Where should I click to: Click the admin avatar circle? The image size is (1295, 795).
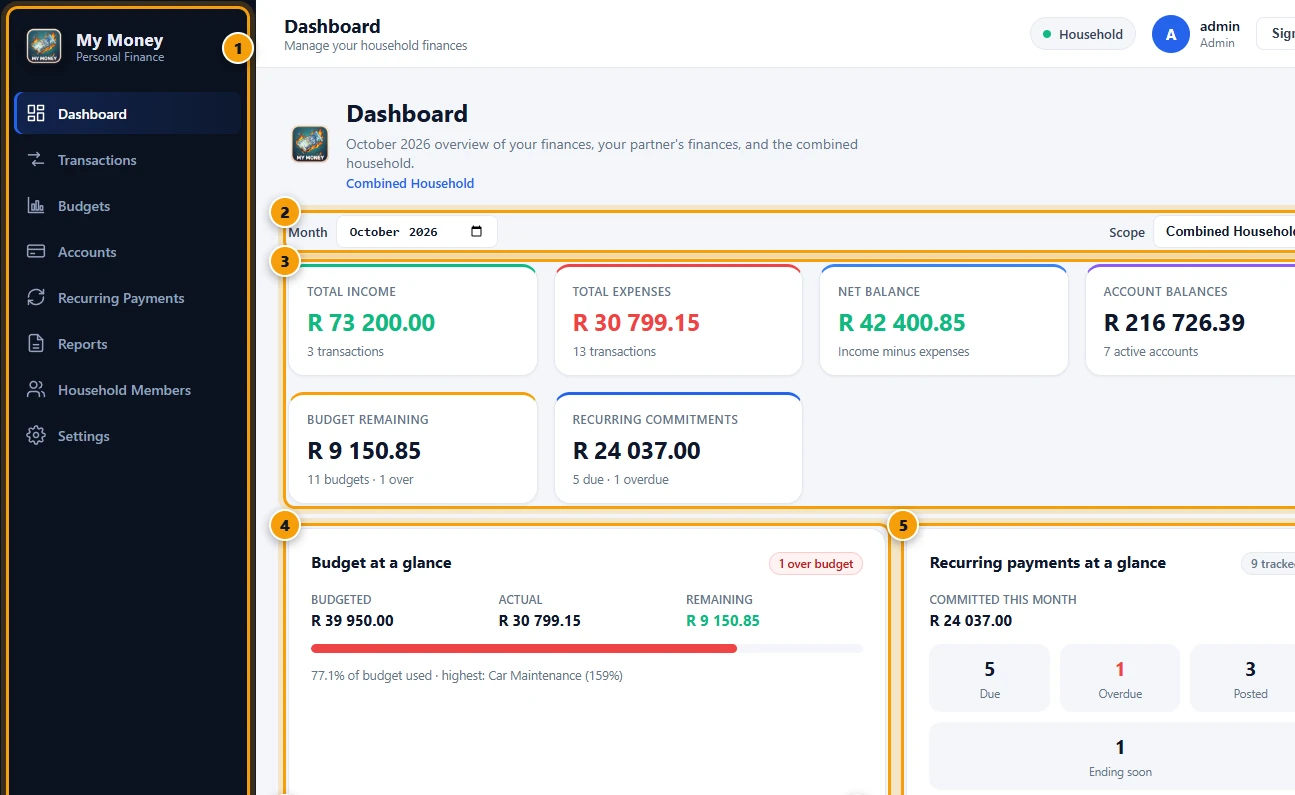(1171, 34)
